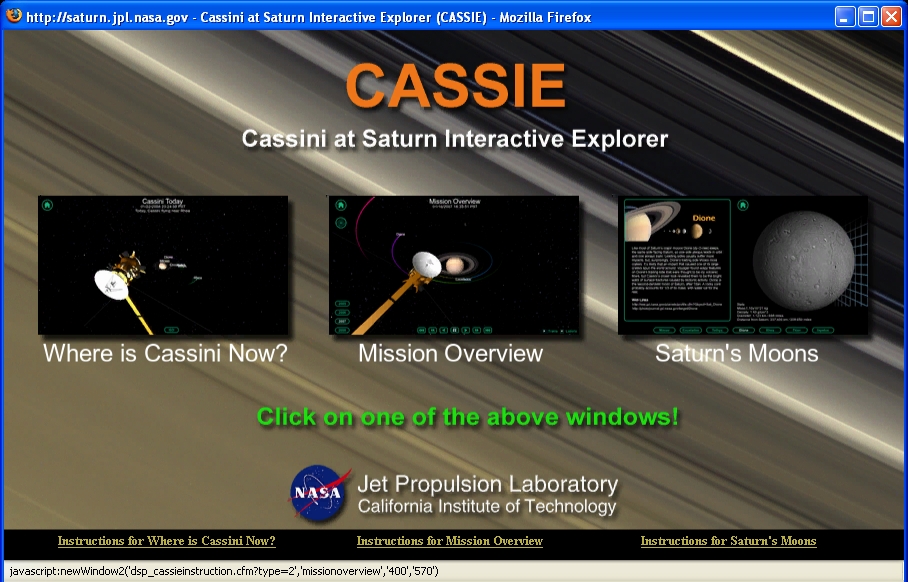Image resolution: width=908 pixels, height=582 pixels.
Task: Open the Mission Overview preview image
Action: coord(453,265)
